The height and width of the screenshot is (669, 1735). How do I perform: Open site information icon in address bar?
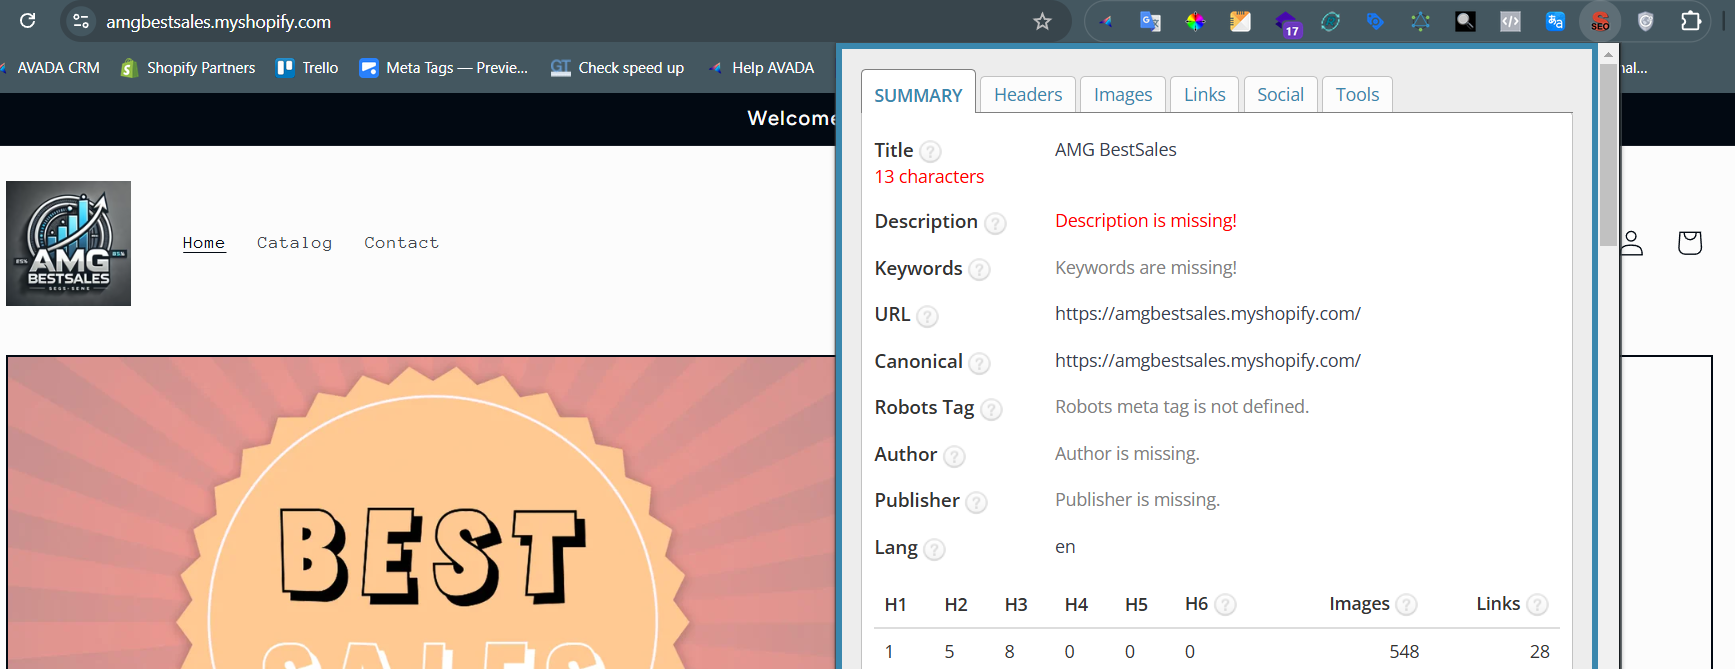tap(81, 21)
